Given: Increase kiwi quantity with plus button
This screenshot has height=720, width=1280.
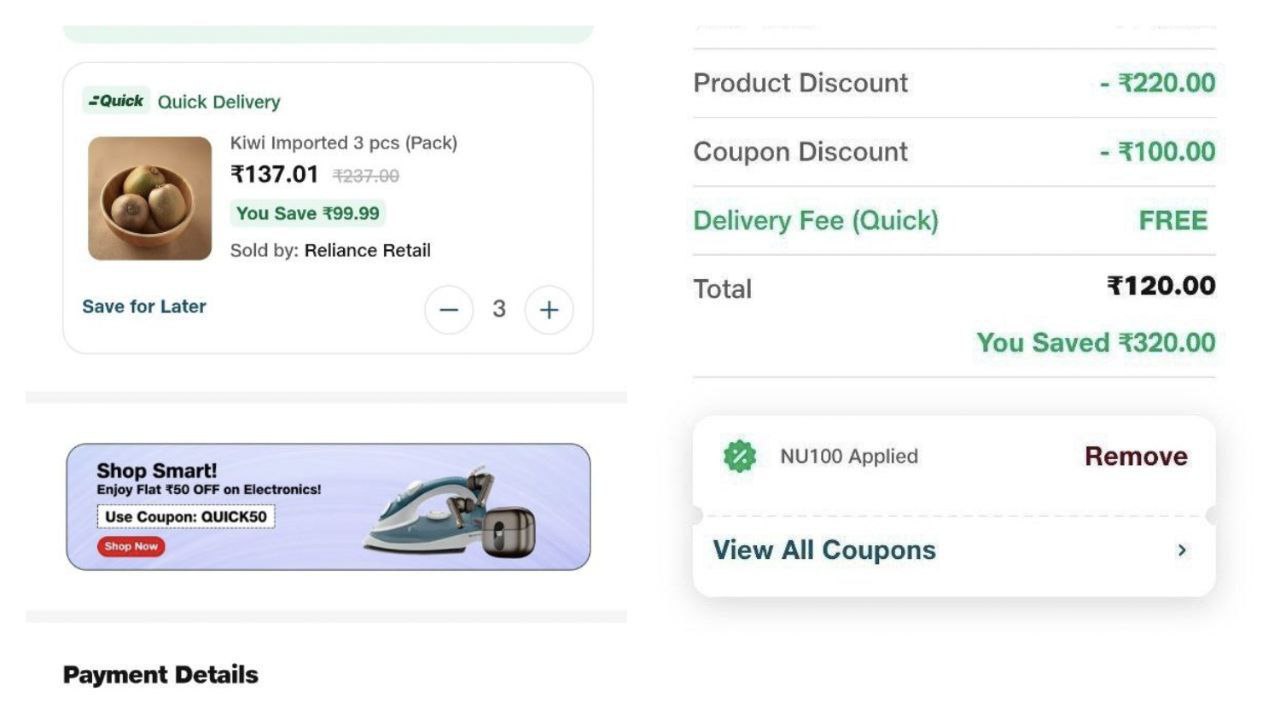Looking at the screenshot, I should pyautogui.click(x=549, y=310).
